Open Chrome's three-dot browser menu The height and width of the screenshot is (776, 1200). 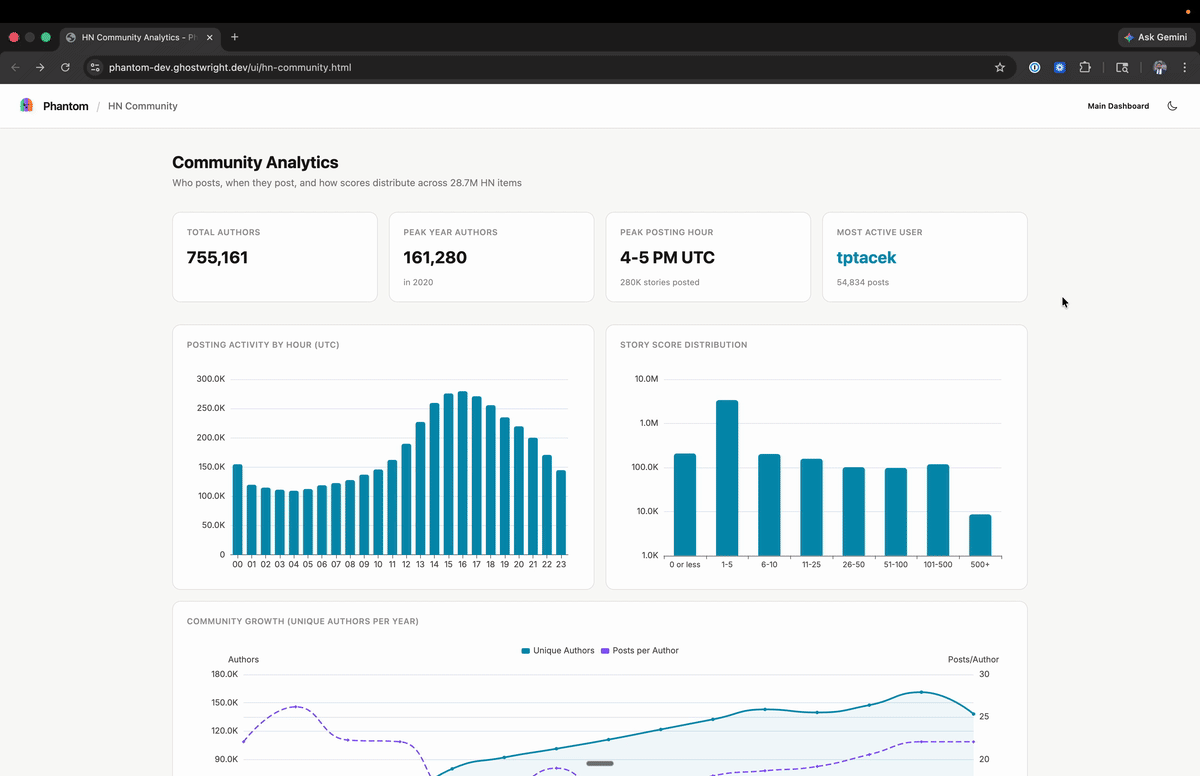(1184, 67)
